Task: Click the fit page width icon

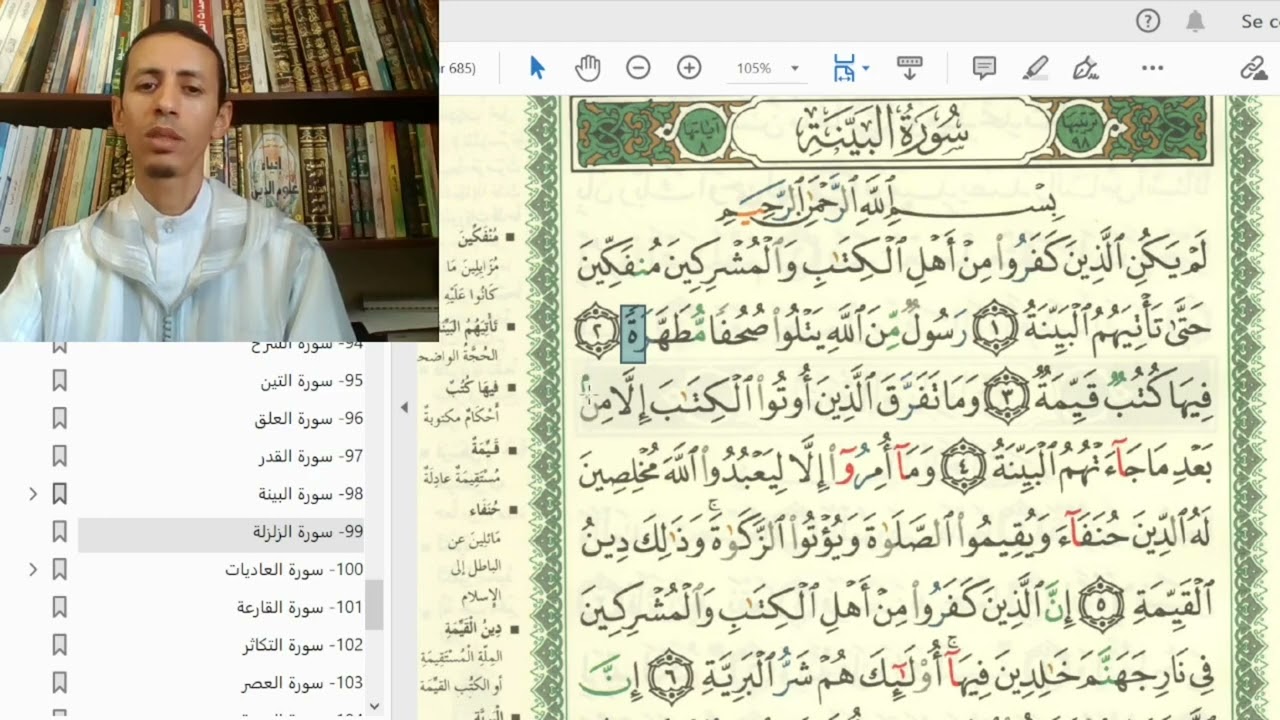Action: point(844,68)
